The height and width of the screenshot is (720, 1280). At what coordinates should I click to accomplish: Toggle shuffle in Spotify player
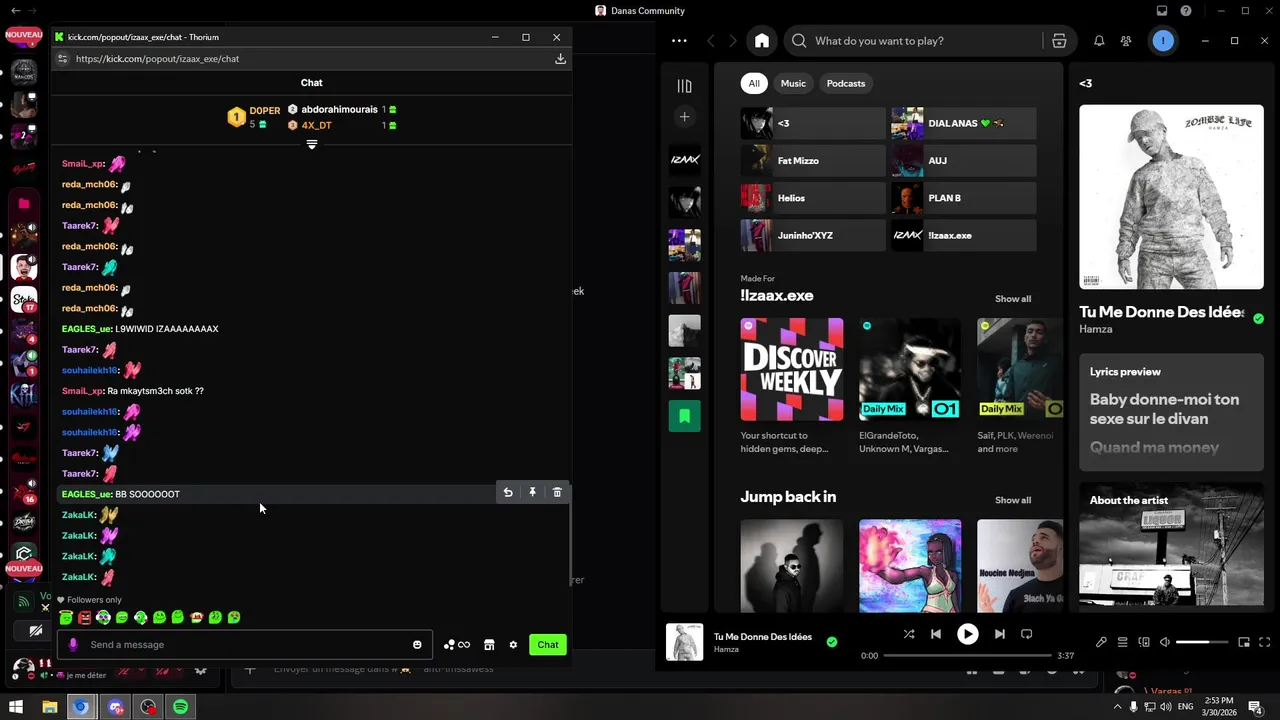908,634
